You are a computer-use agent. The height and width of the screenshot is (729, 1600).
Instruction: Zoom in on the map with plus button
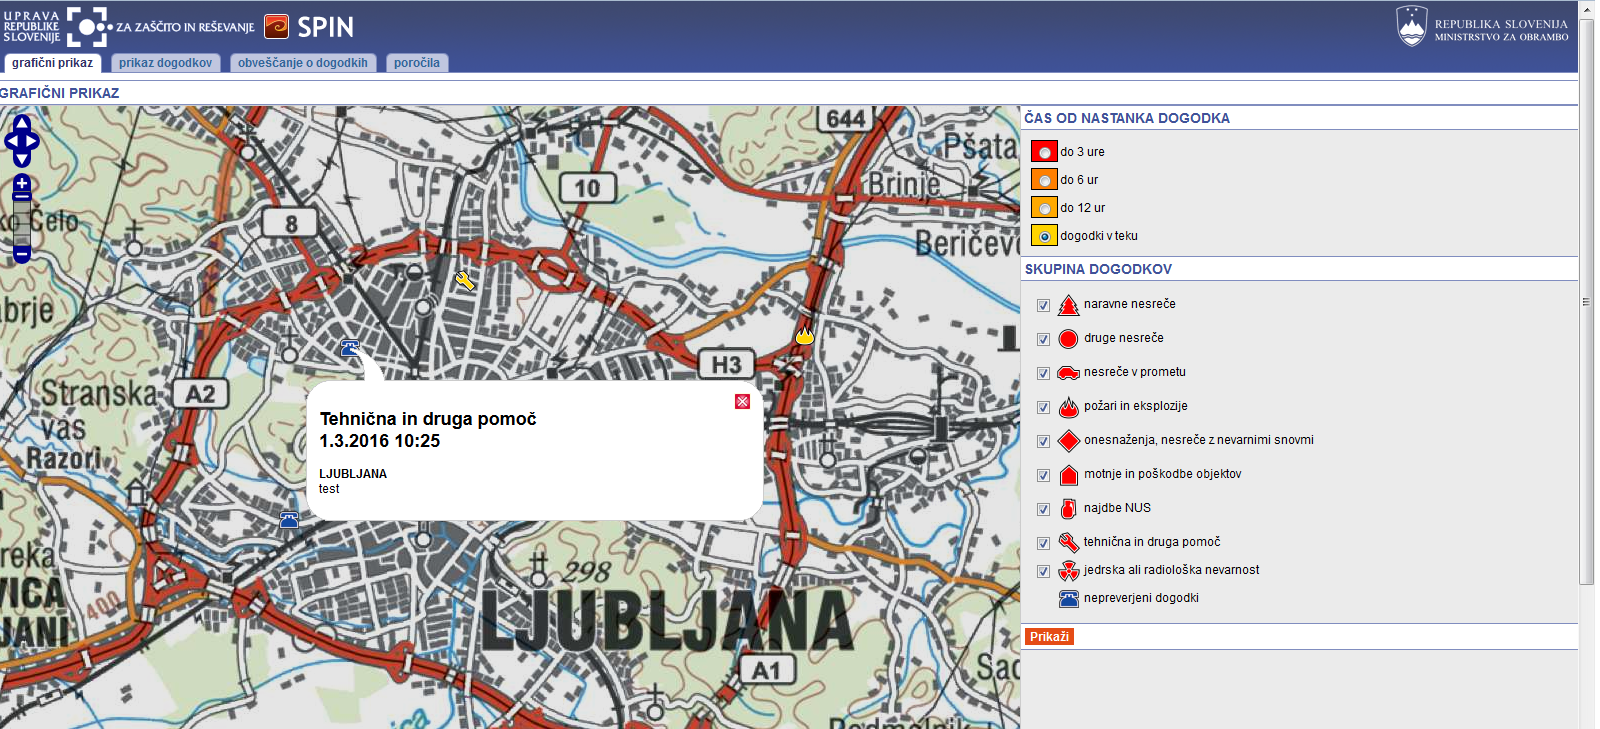tap(22, 185)
